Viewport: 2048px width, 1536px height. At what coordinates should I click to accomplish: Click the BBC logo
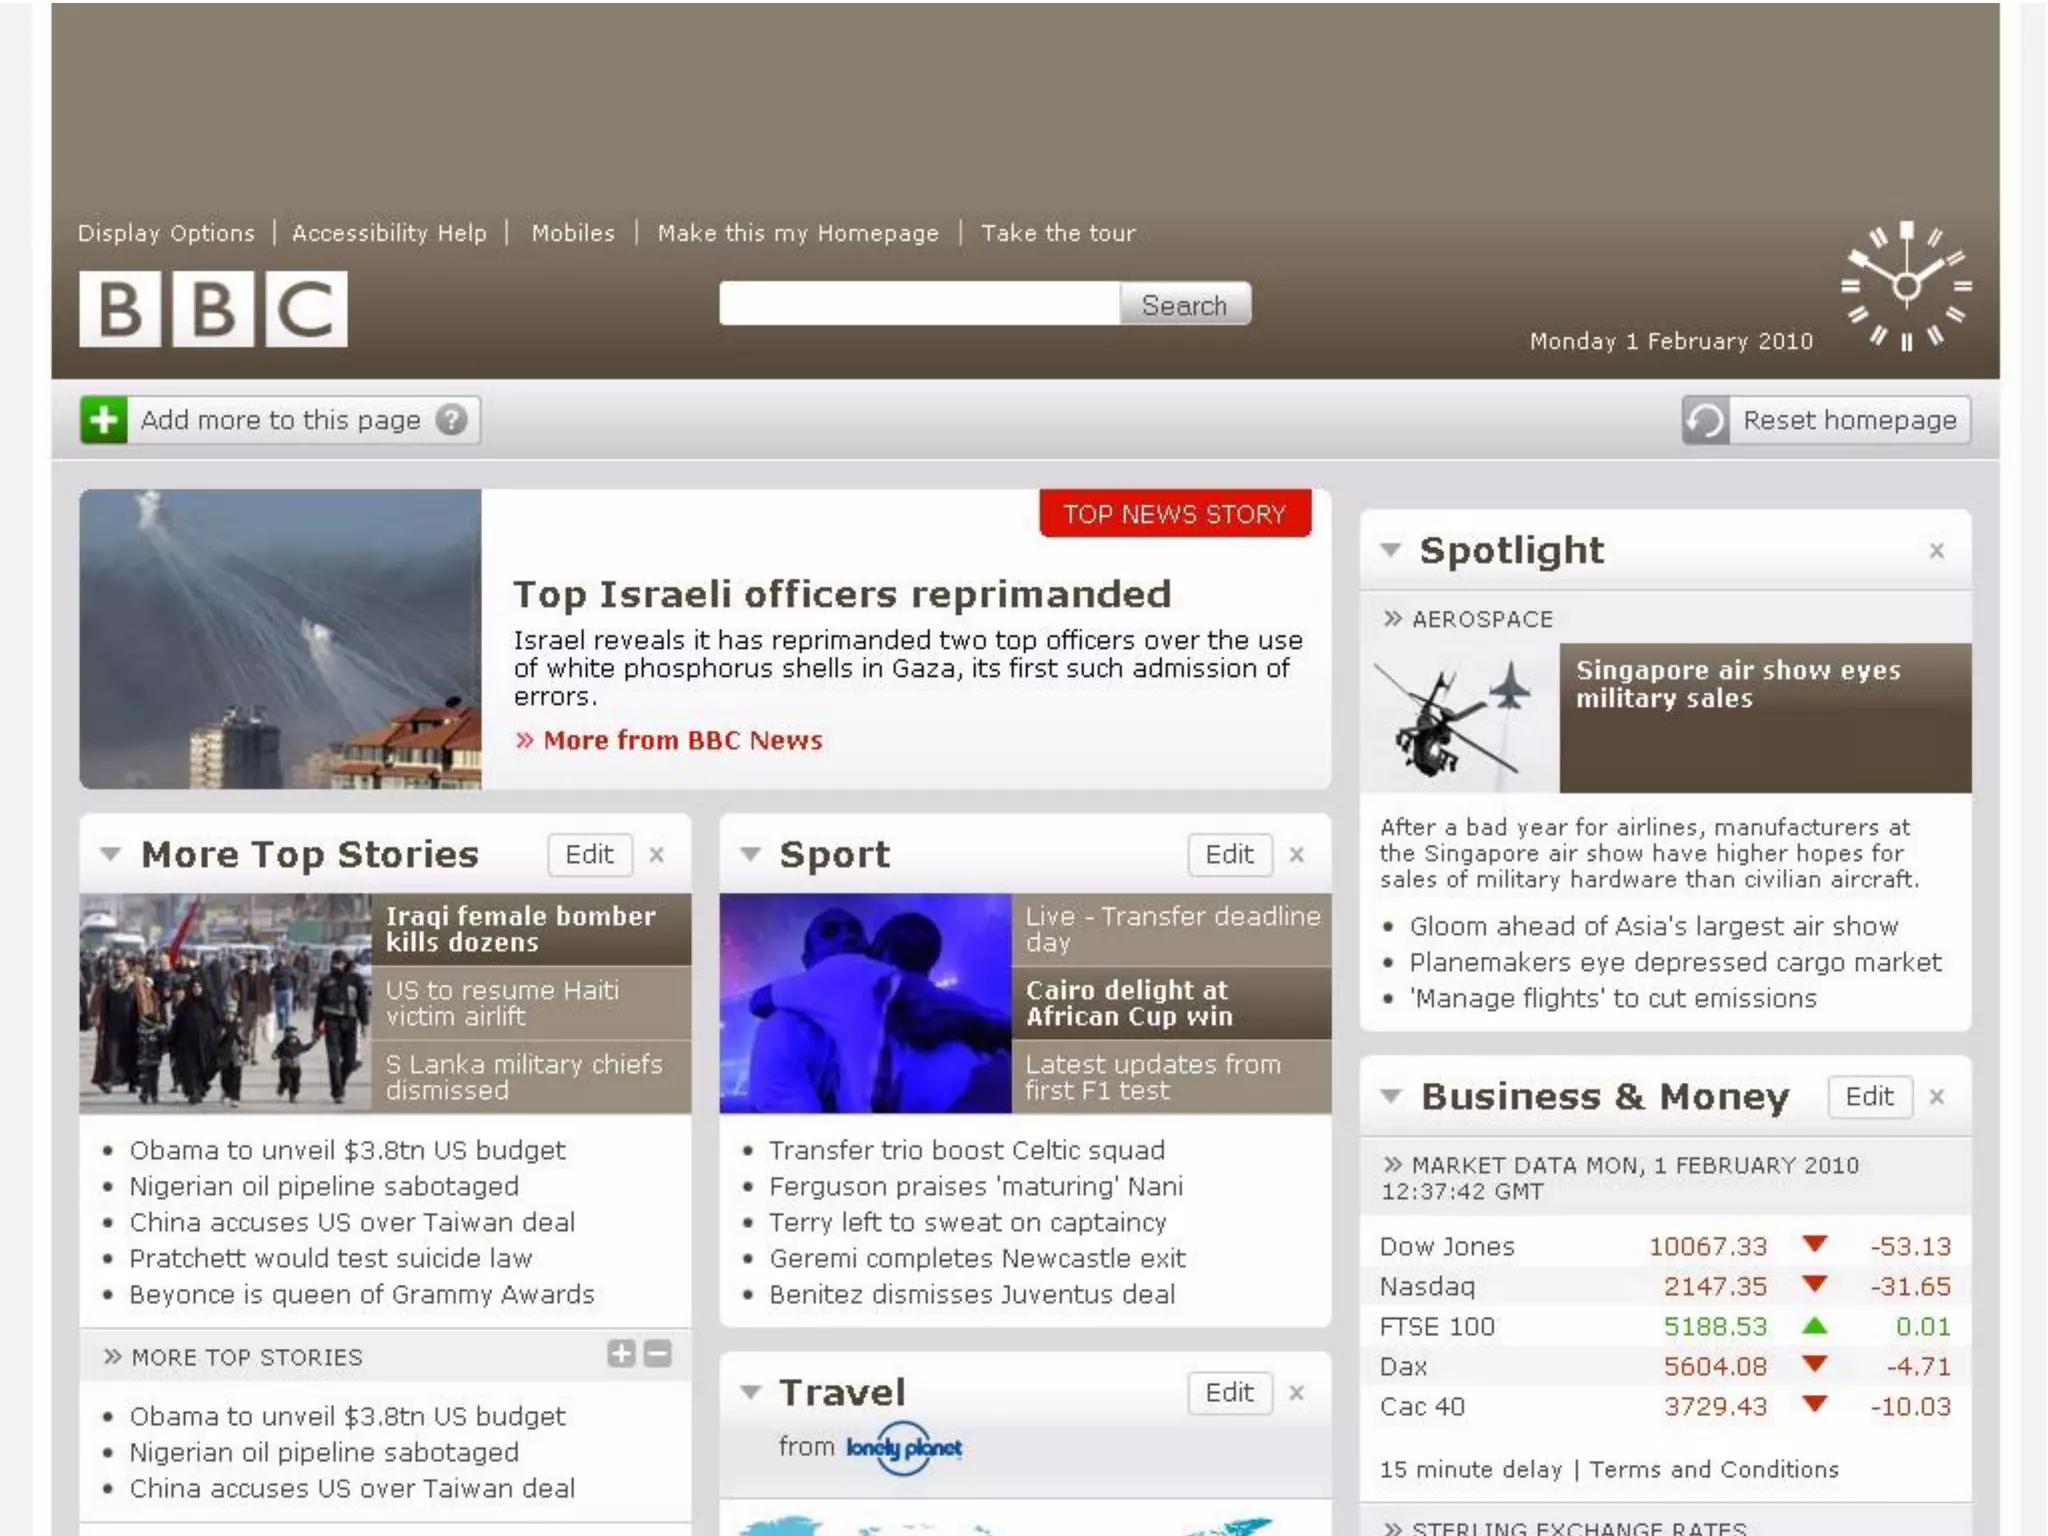point(213,309)
